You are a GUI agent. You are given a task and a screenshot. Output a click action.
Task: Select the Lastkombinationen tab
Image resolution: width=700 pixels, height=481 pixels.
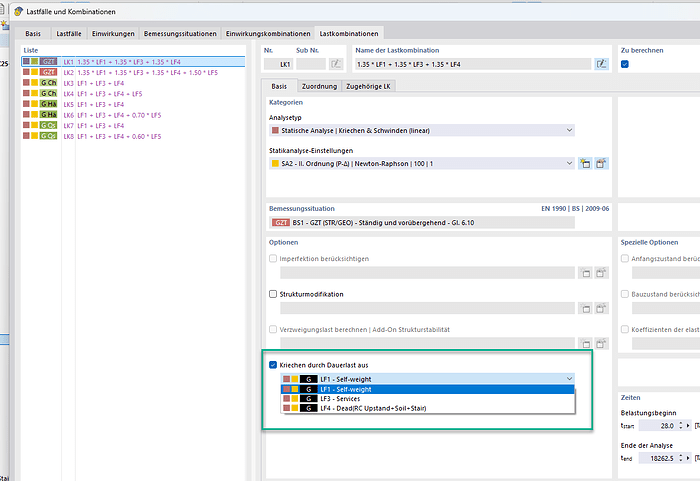(349, 33)
